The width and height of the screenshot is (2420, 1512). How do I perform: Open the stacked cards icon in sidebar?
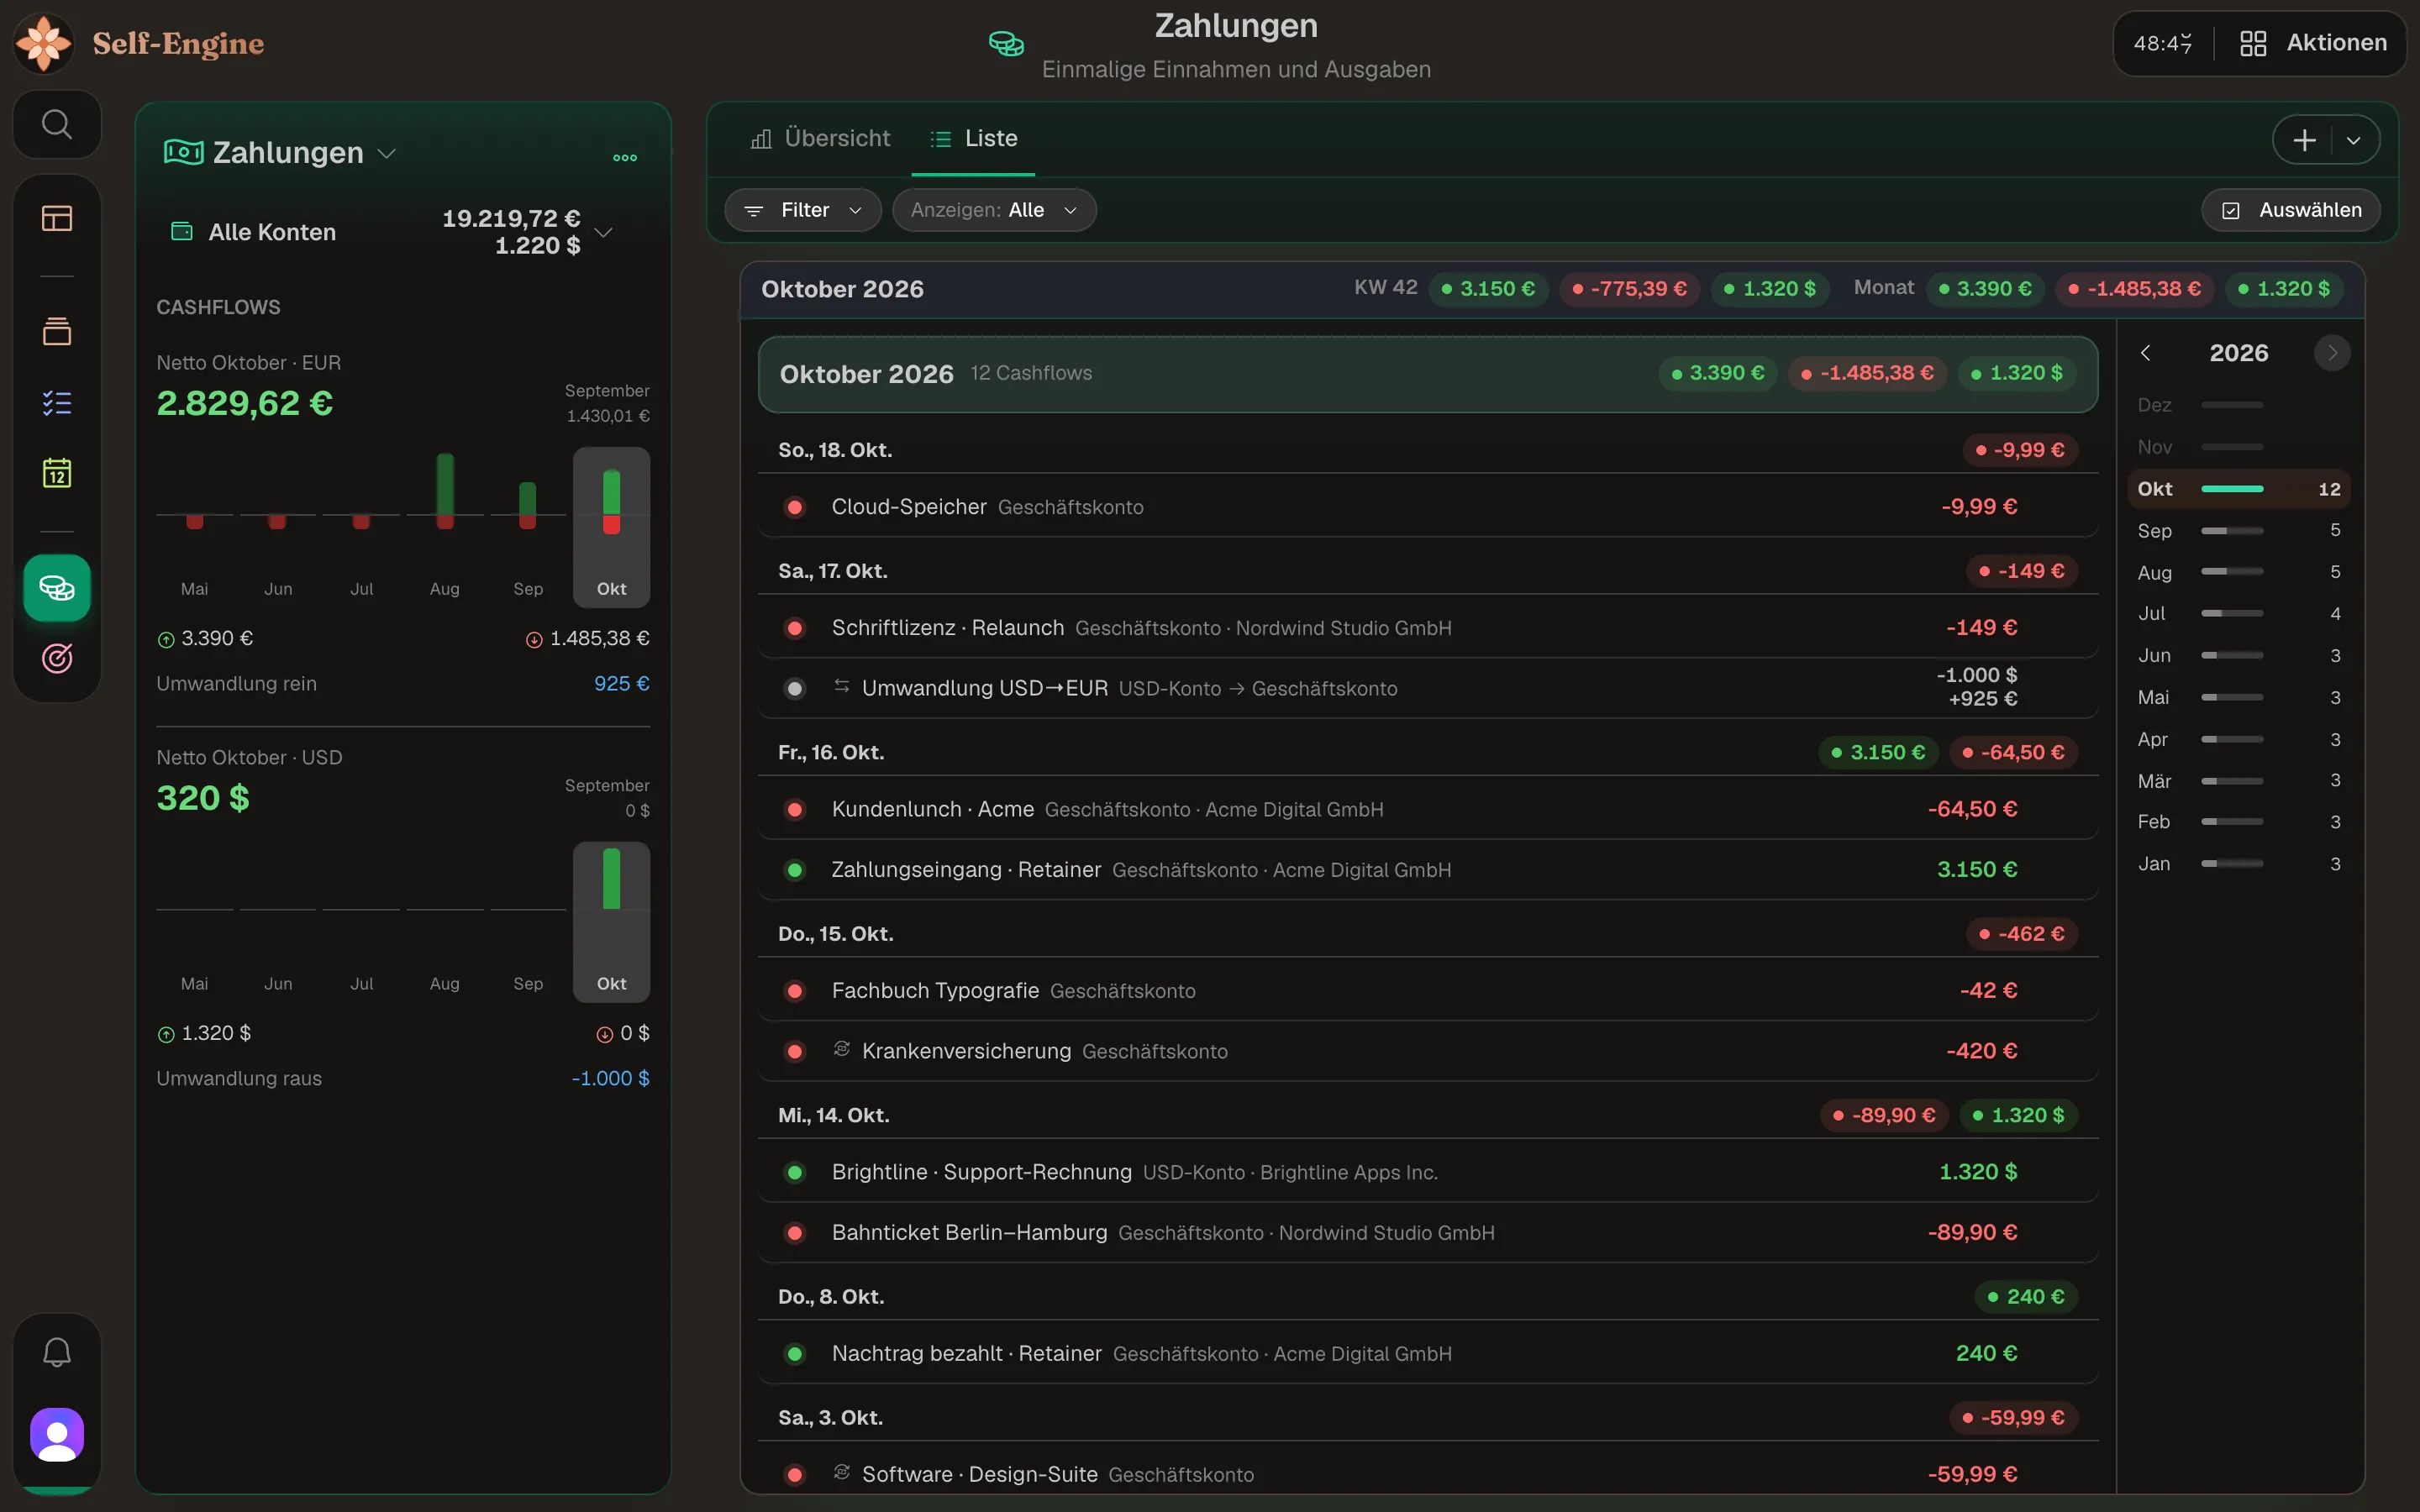click(57, 331)
